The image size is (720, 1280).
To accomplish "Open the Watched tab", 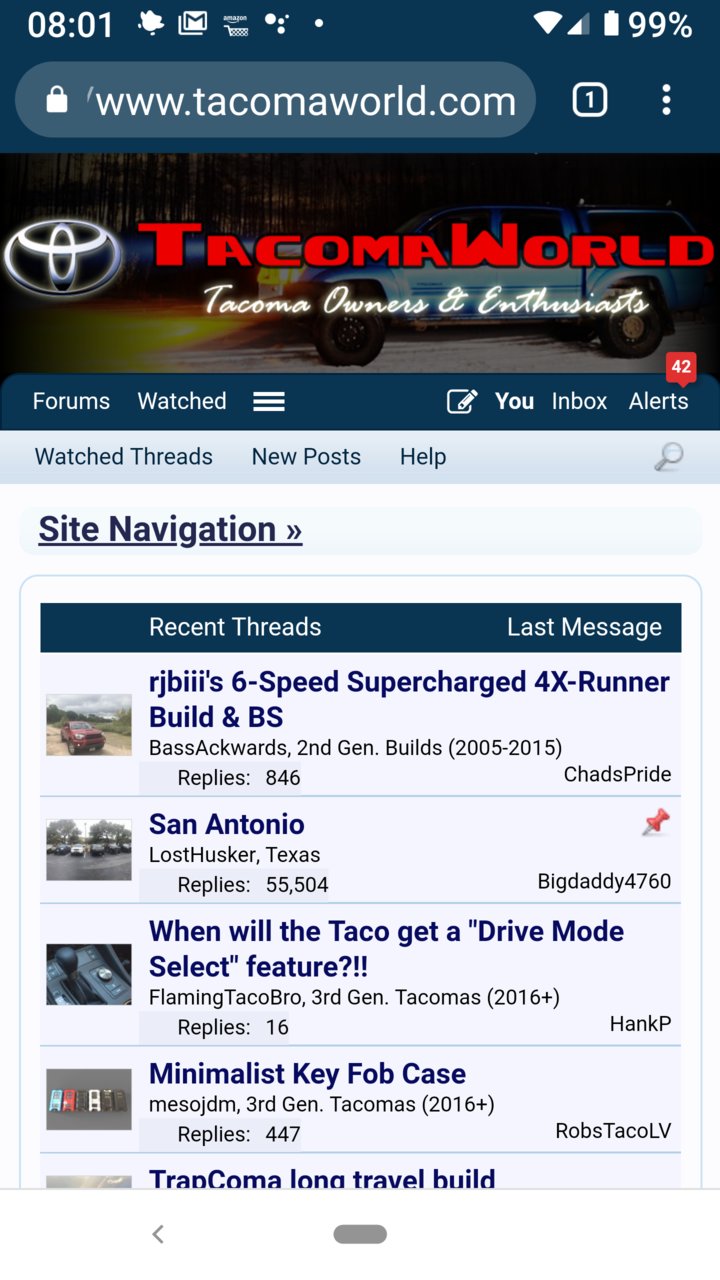I will coord(182,401).
